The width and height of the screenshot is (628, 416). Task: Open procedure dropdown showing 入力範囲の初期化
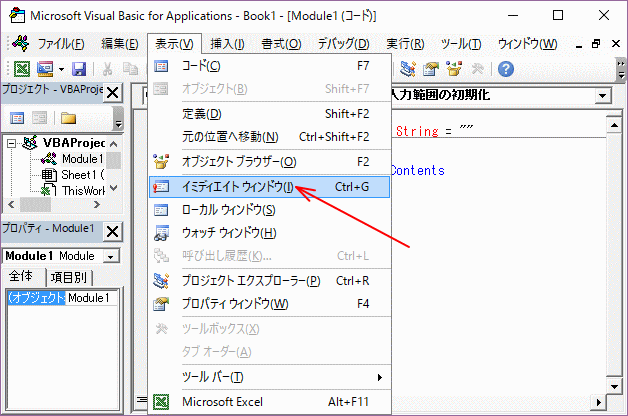pyautogui.click(x=602, y=96)
